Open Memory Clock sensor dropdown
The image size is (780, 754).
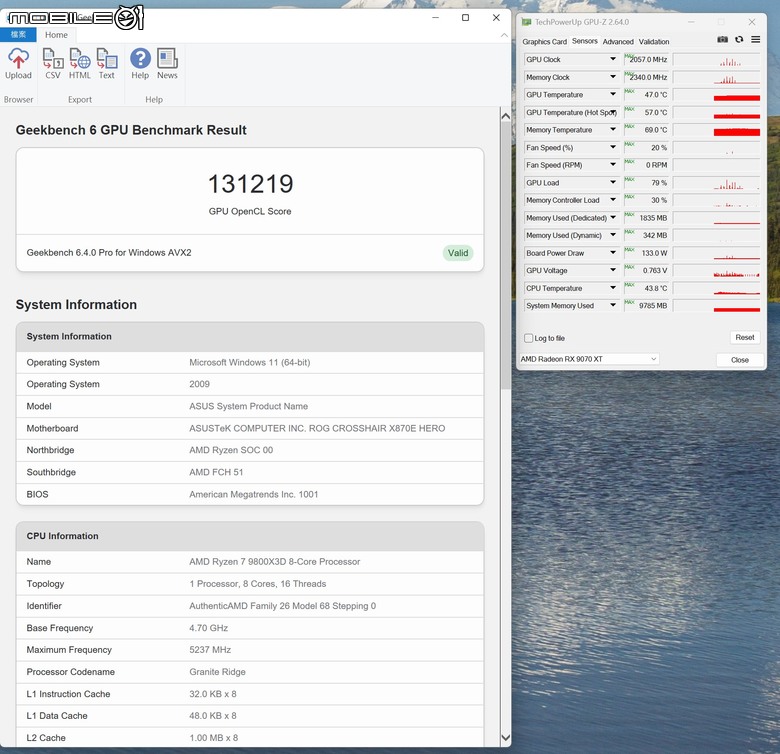coord(613,77)
